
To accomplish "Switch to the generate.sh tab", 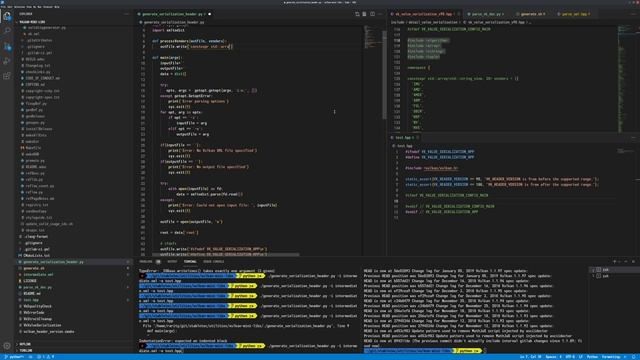I will coord(532,14).
